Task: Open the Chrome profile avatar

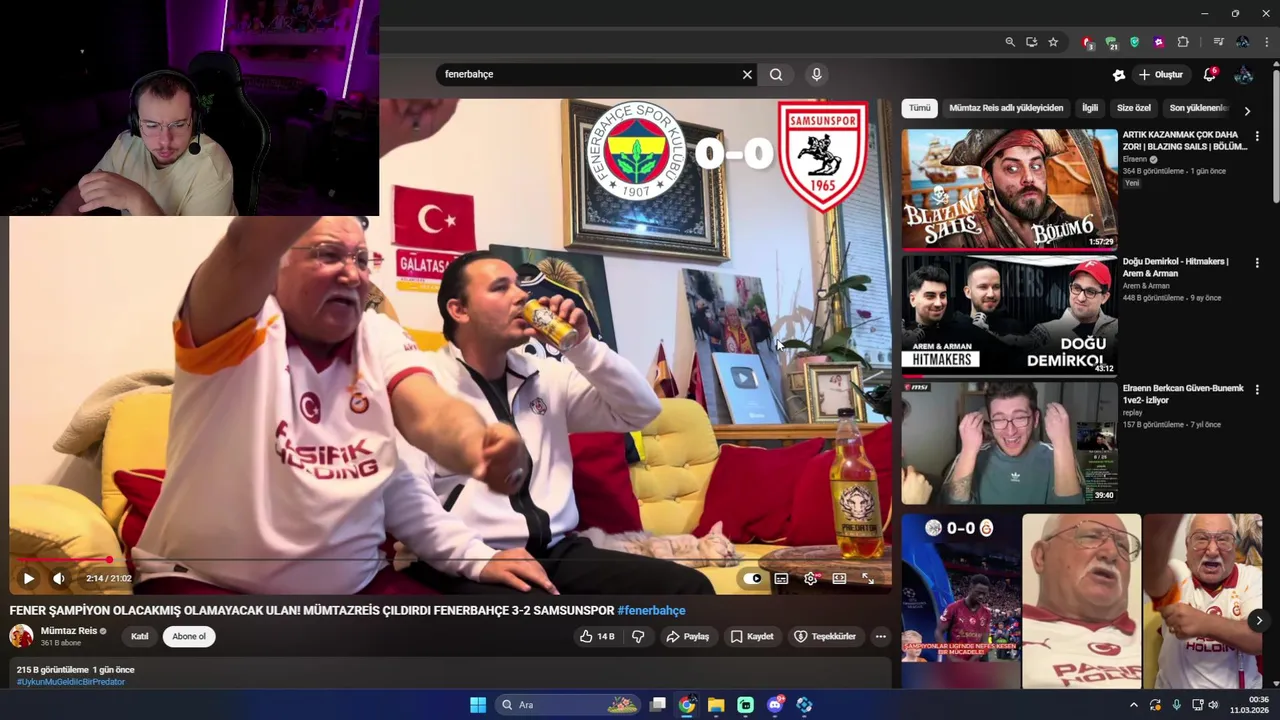Action: point(1243,42)
